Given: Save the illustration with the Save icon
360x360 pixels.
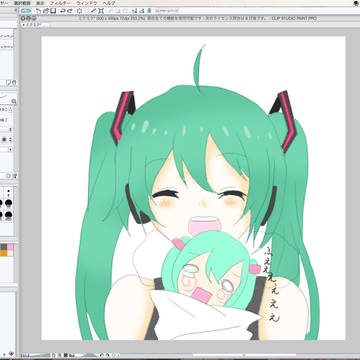Looking at the screenshot, I should click(53, 11).
